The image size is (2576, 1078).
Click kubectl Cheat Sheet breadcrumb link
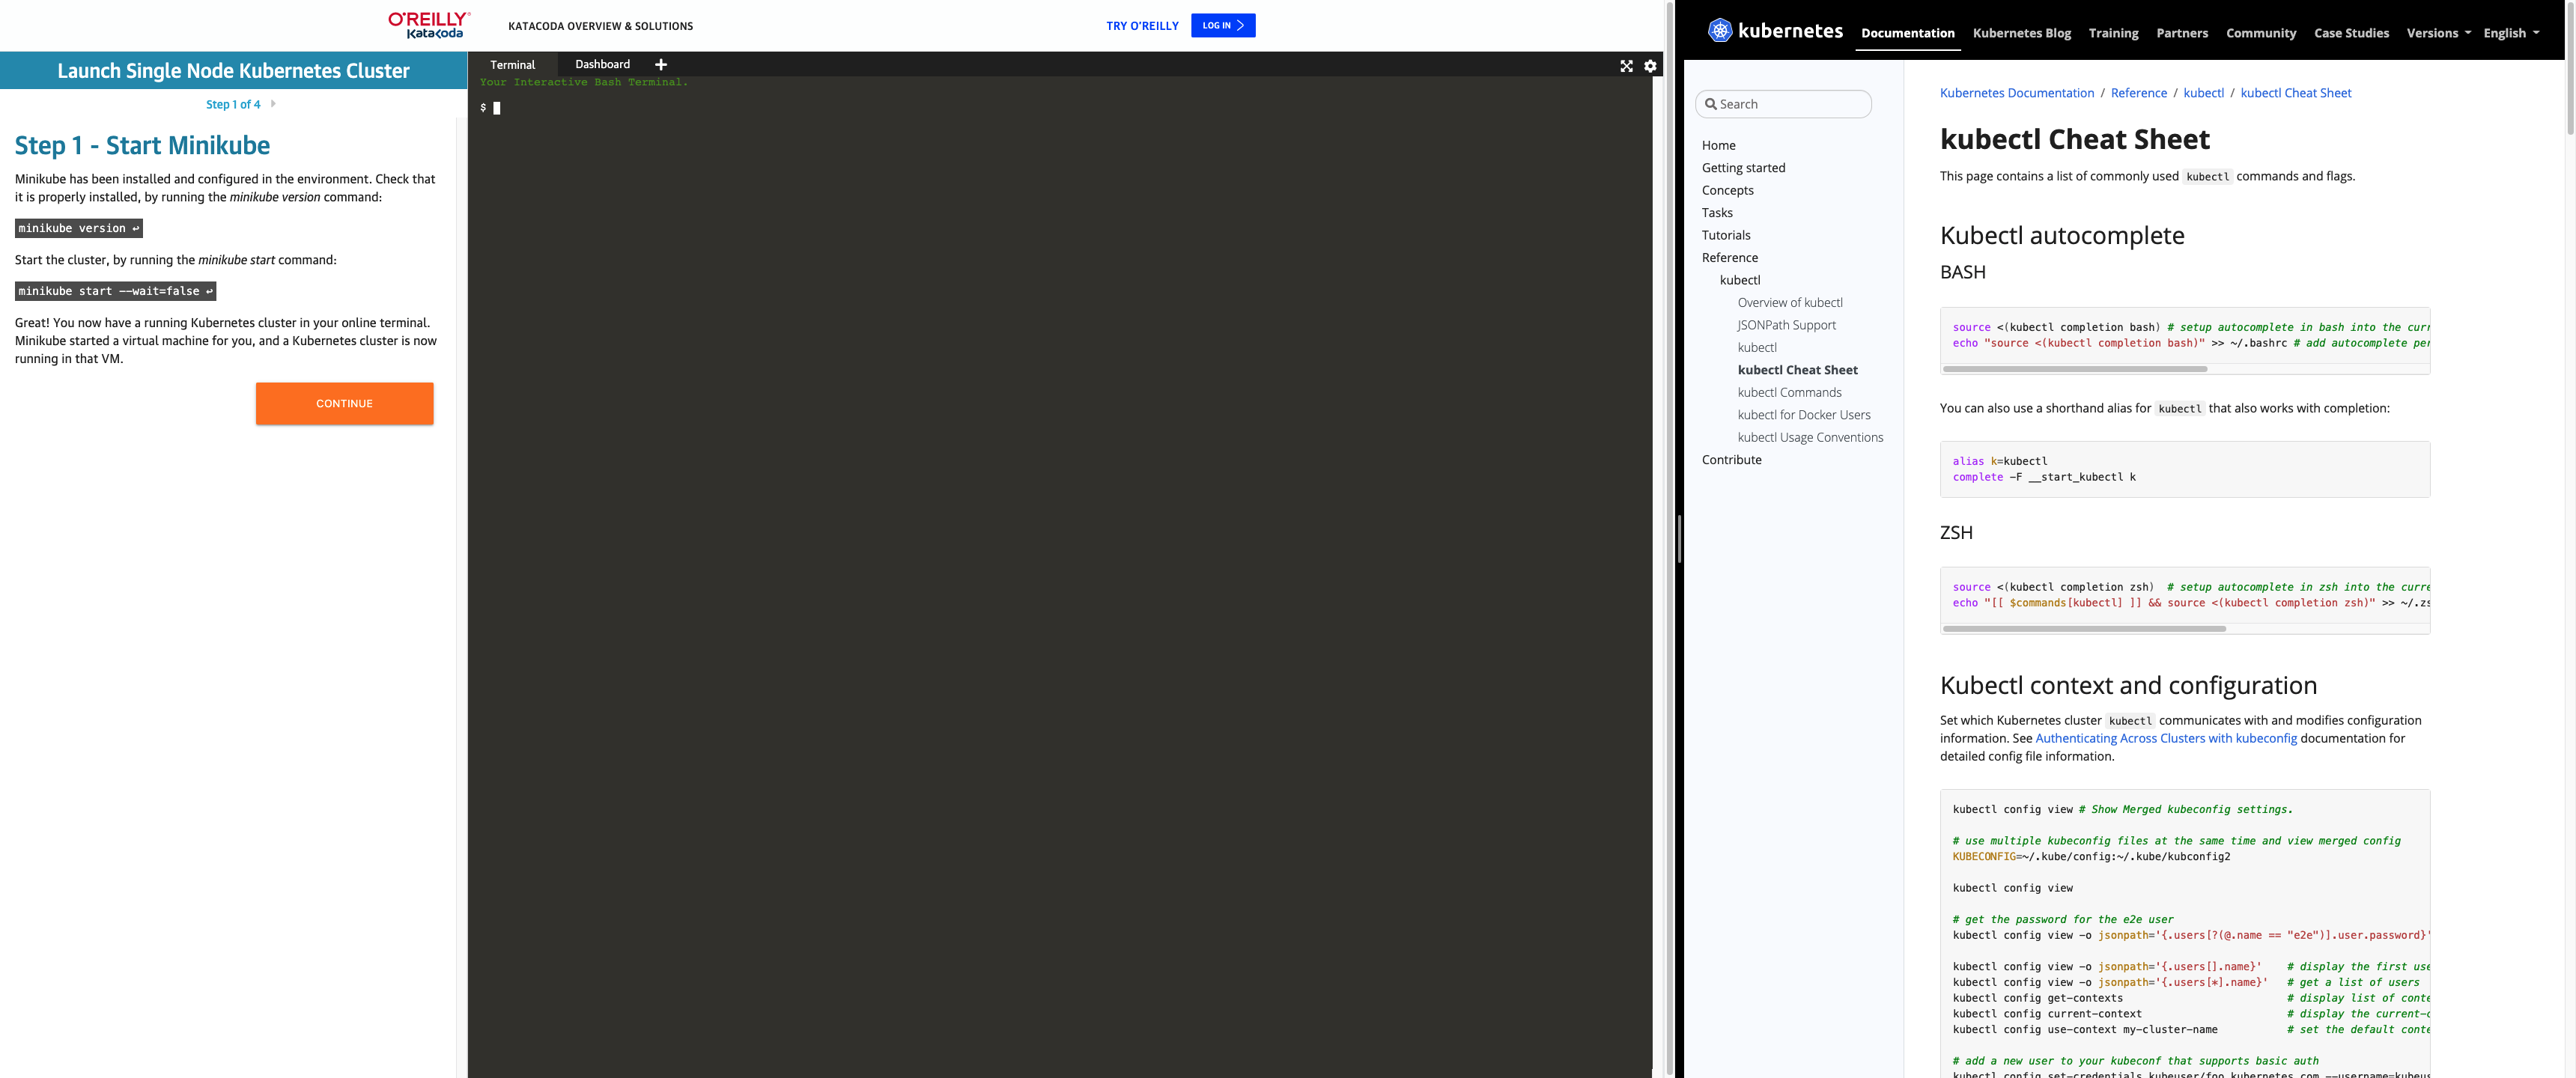coord(2295,93)
